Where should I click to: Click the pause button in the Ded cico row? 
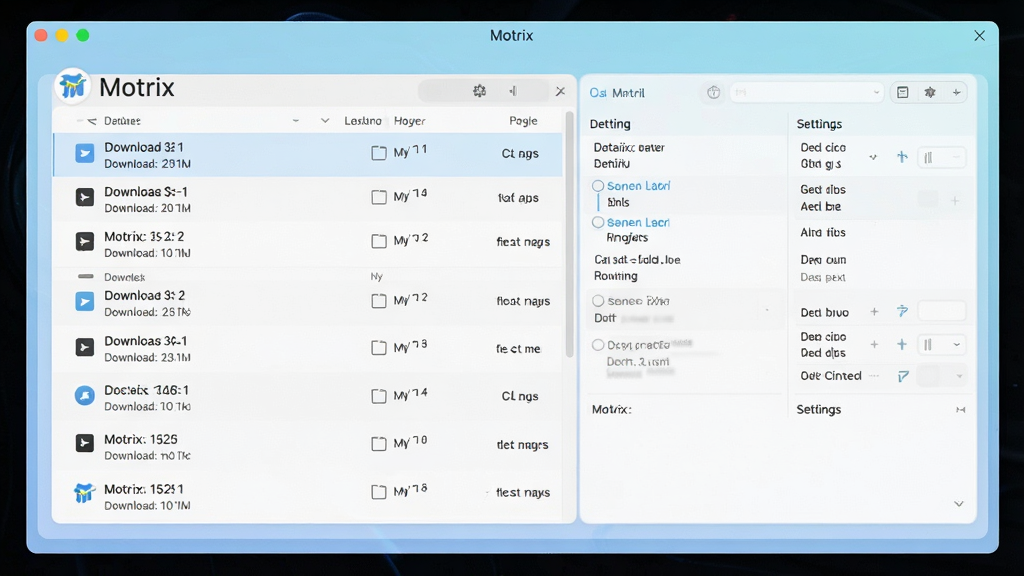[x=928, y=157]
